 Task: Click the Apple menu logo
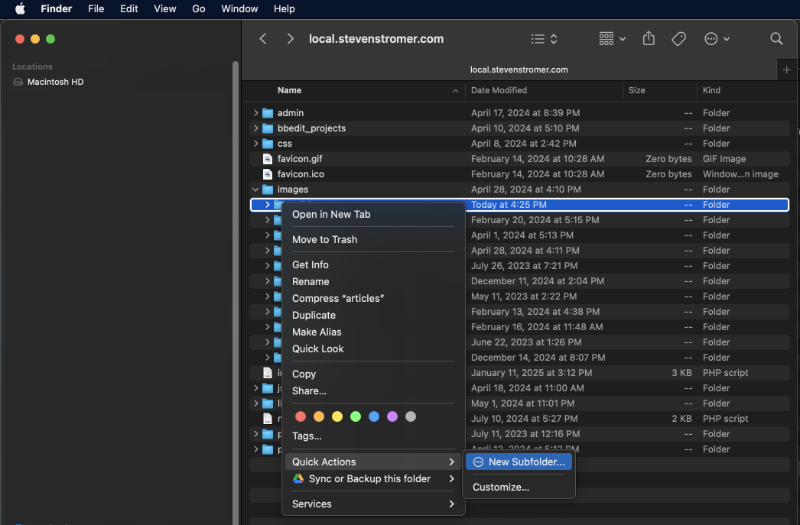click(19, 9)
